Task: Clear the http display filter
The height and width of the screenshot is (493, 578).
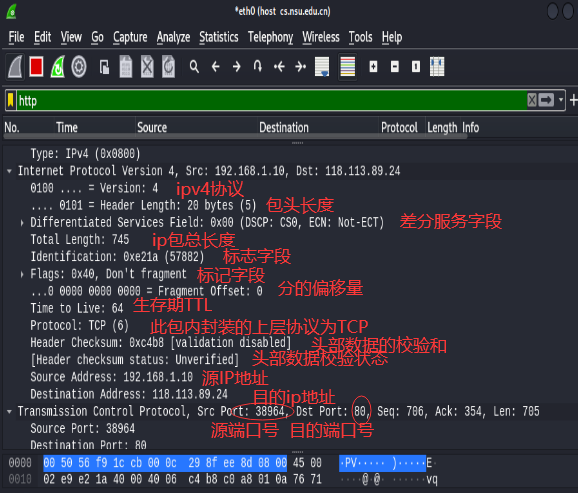Action: (x=532, y=100)
